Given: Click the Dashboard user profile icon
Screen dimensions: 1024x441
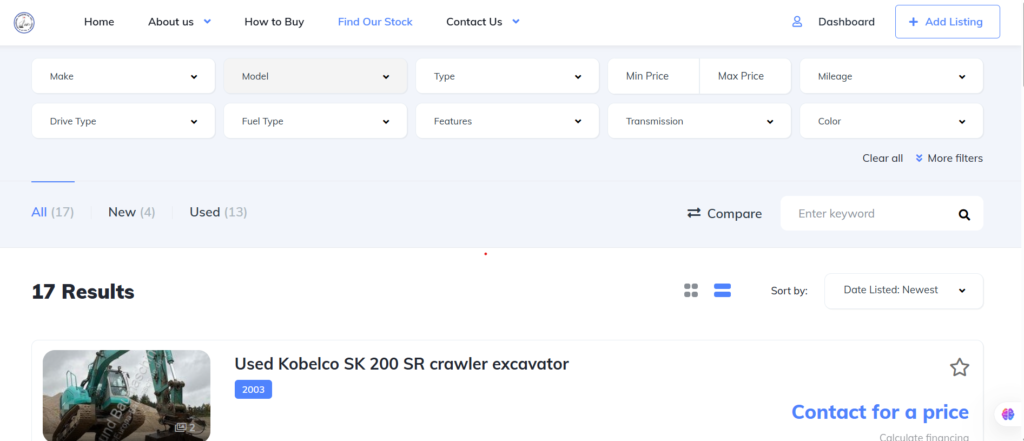Looking at the screenshot, I should tap(797, 22).
